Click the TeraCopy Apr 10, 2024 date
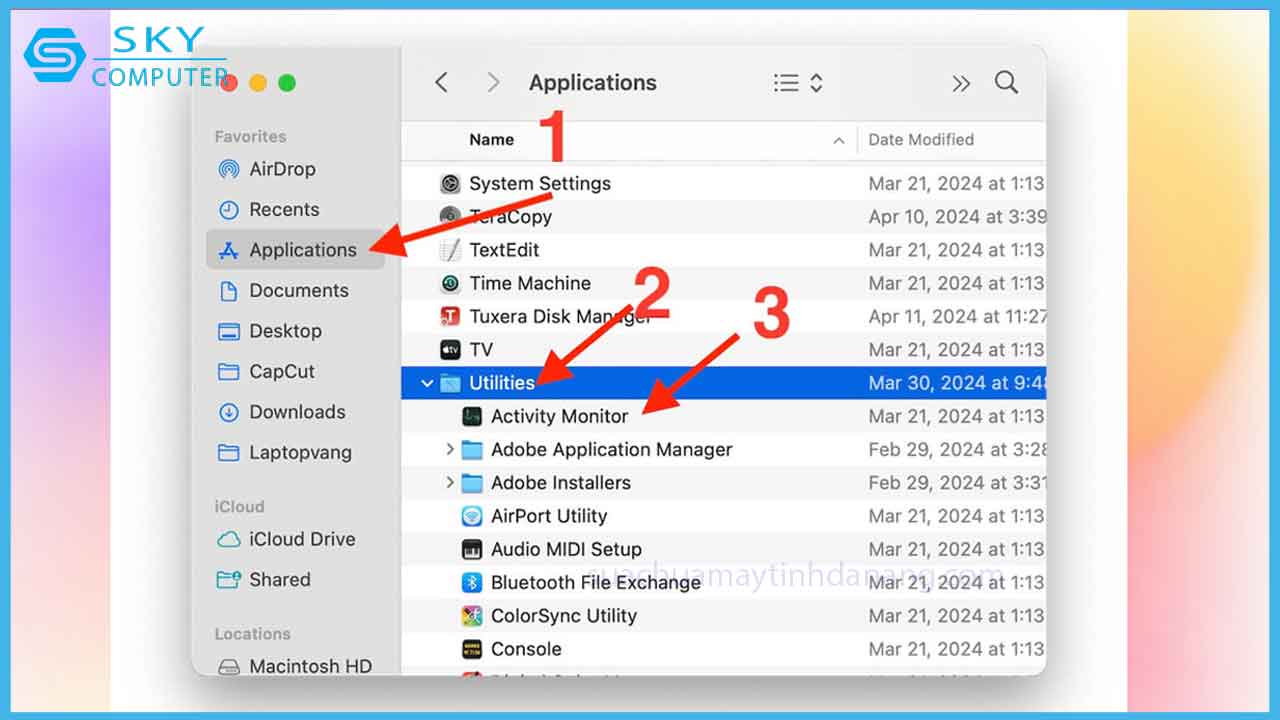 click(x=957, y=217)
